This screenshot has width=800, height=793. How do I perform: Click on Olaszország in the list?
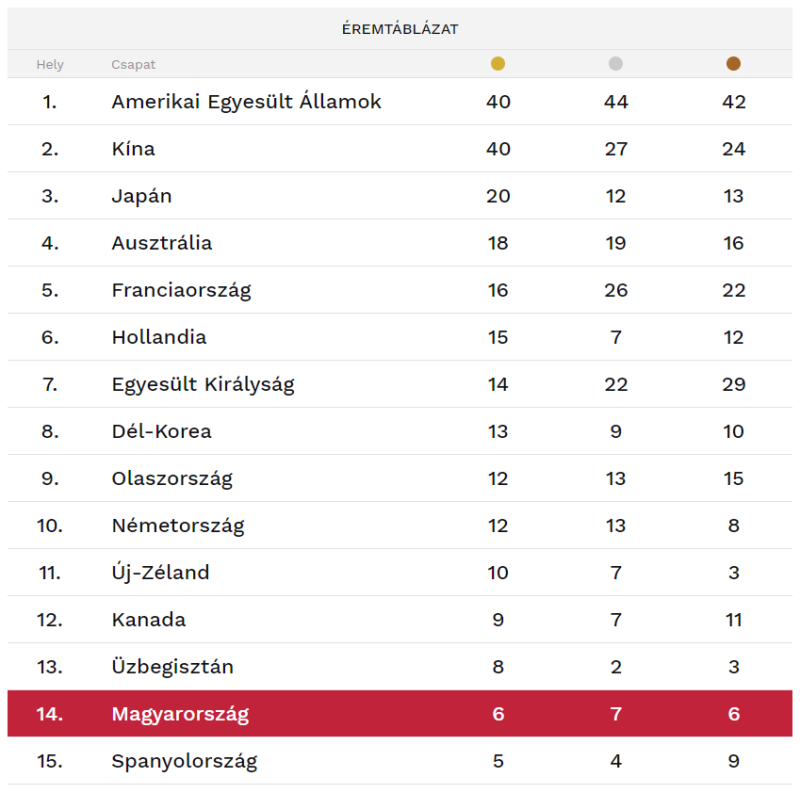172,478
